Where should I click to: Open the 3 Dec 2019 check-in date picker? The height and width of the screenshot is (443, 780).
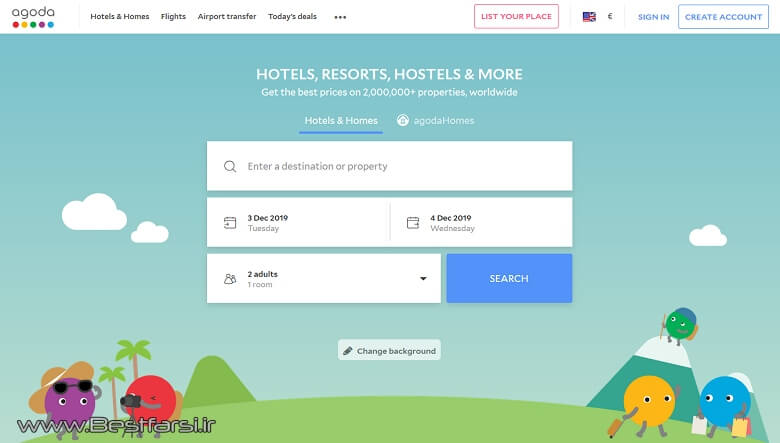click(x=298, y=222)
